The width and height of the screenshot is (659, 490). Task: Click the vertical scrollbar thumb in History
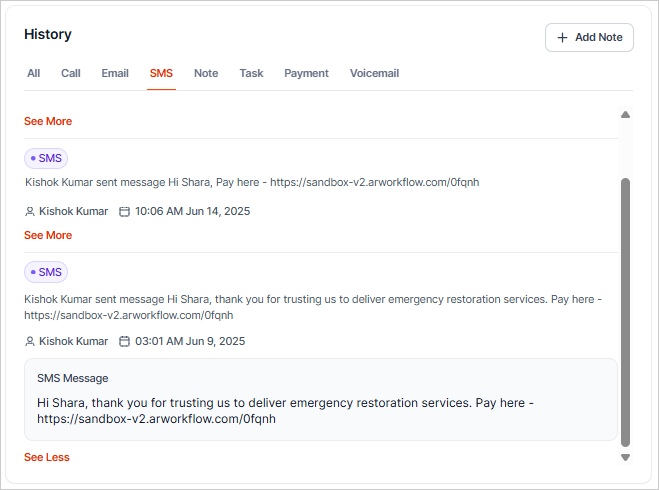626,310
